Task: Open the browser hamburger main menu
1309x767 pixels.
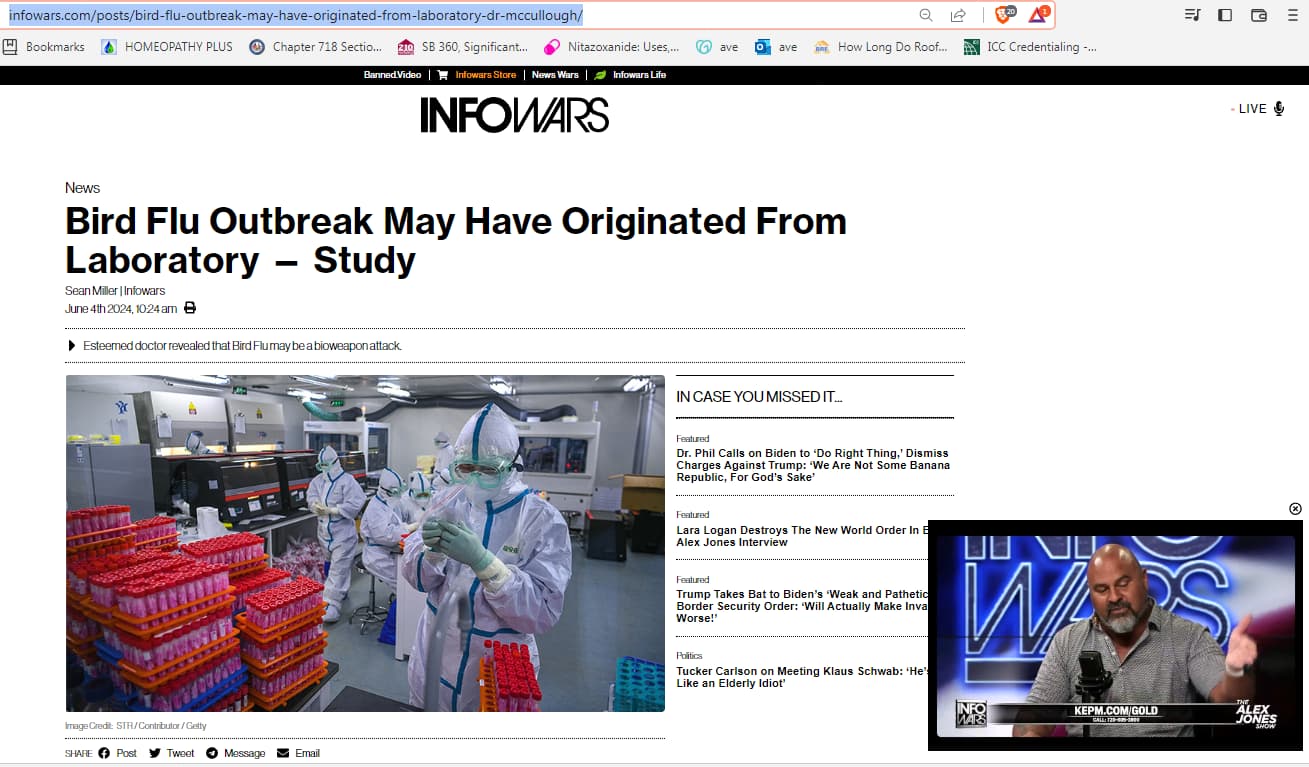Action: [x=1293, y=15]
